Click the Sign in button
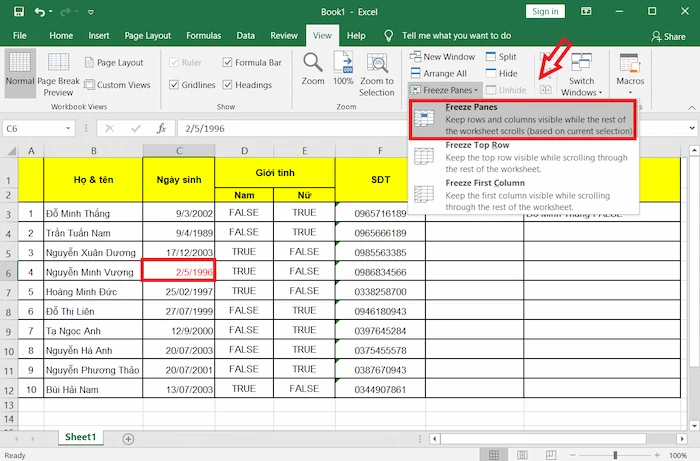Image resolution: width=700 pixels, height=461 pixels. coord(545,11)
